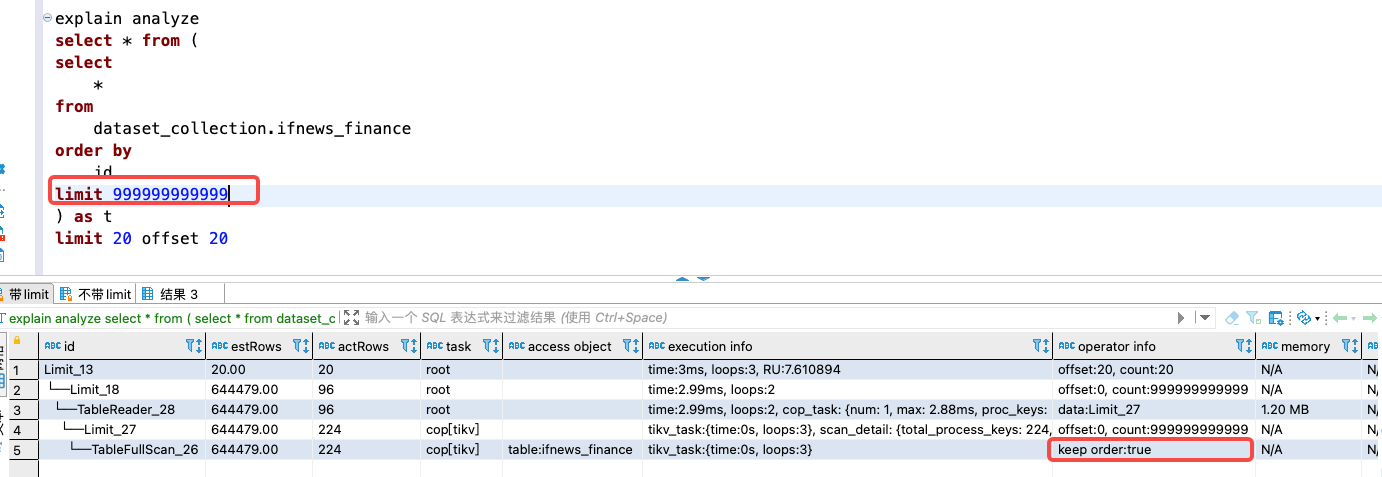1382x477 pixels.
Task: Click the 20.00 estRows cell
Action: (x=259, y=369)
